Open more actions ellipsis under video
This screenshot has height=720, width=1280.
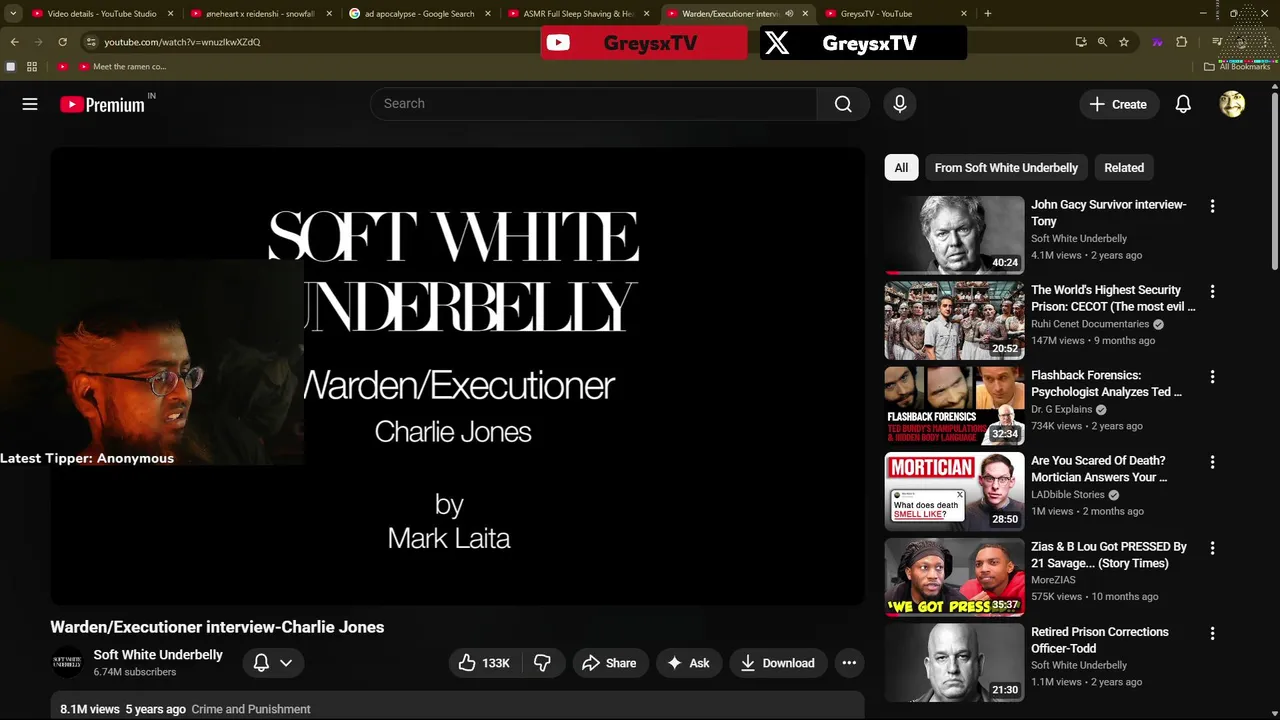click(x=849, y=663)
